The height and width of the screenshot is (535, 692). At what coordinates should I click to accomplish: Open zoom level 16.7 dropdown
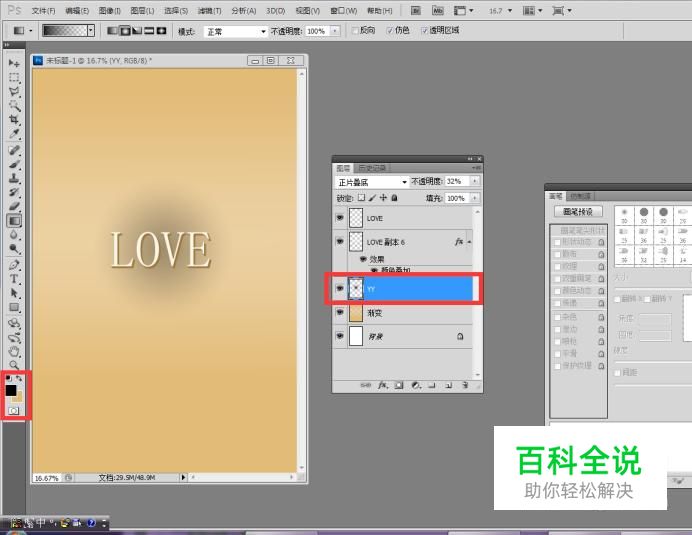coord(510,10)
